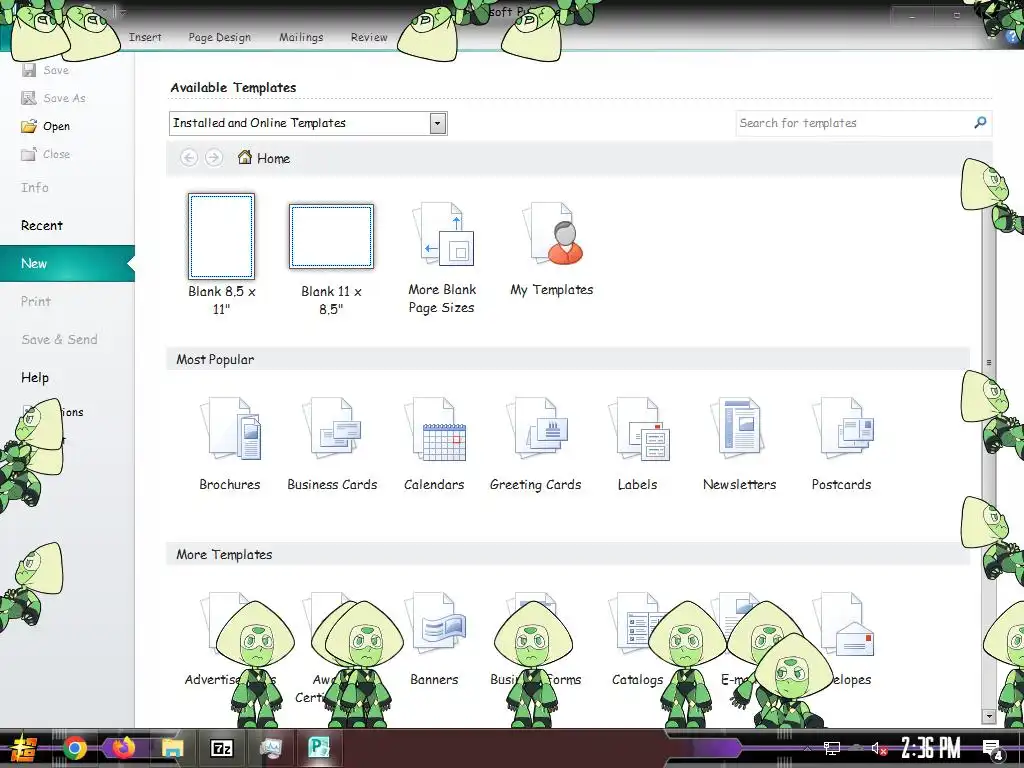Open Google Chrome from the taskbar
The height and width of the screenshot is (768, 1024).
coord(74,748)
